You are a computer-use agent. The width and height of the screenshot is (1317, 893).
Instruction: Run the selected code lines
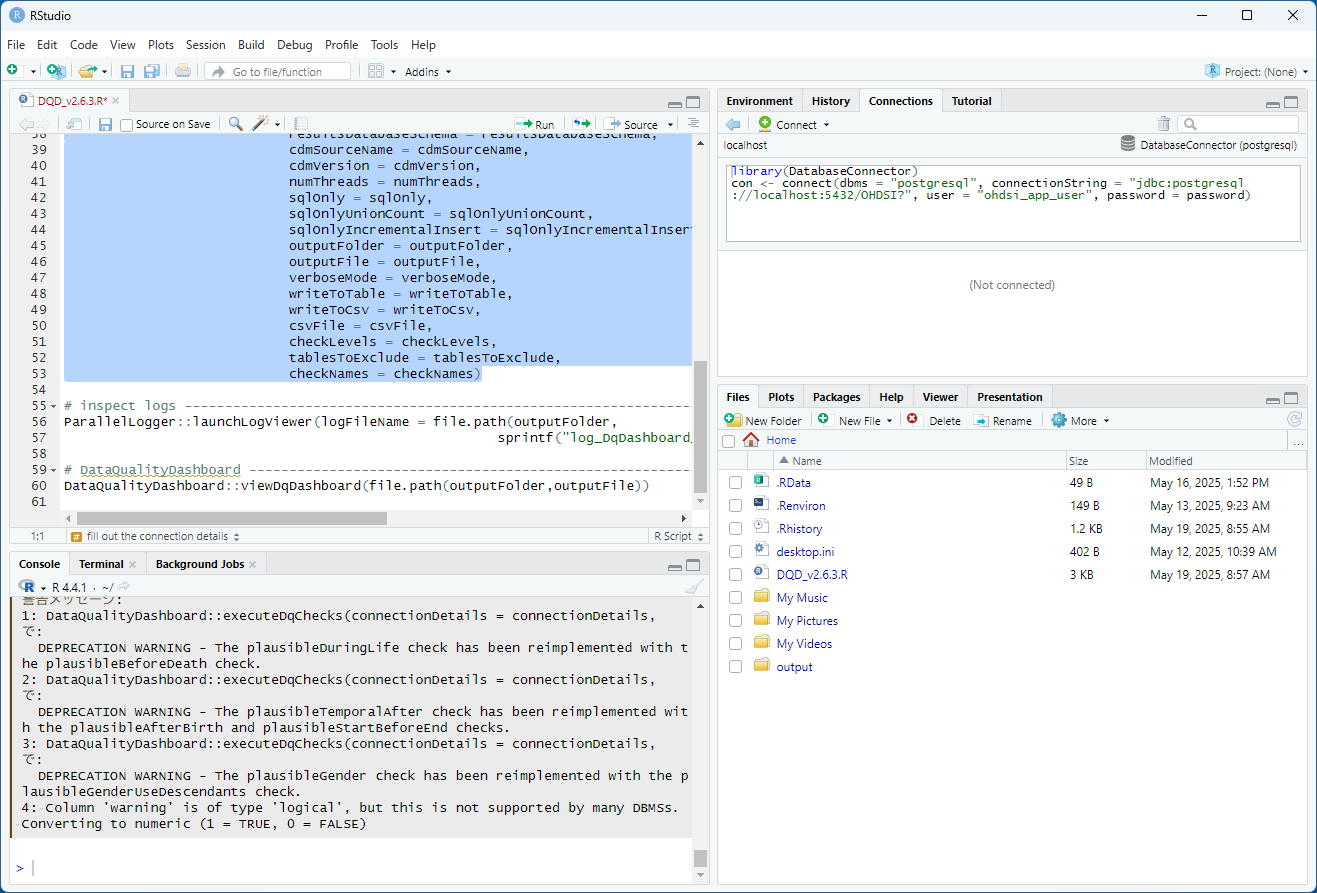point(535,124)
